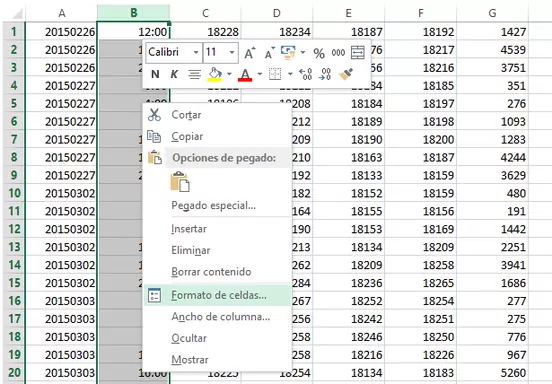
Task: Click the increase decimal places icon
Action: point(306,74)
